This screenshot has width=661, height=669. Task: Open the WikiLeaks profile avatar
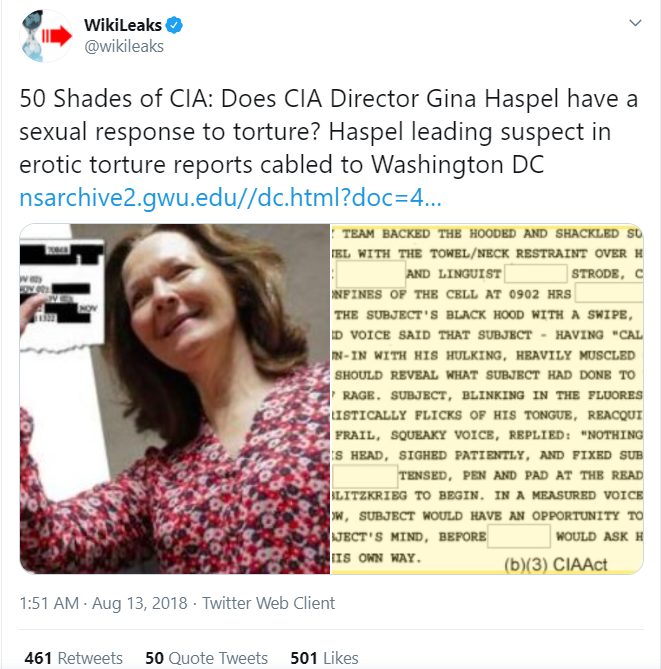[47, 36]
